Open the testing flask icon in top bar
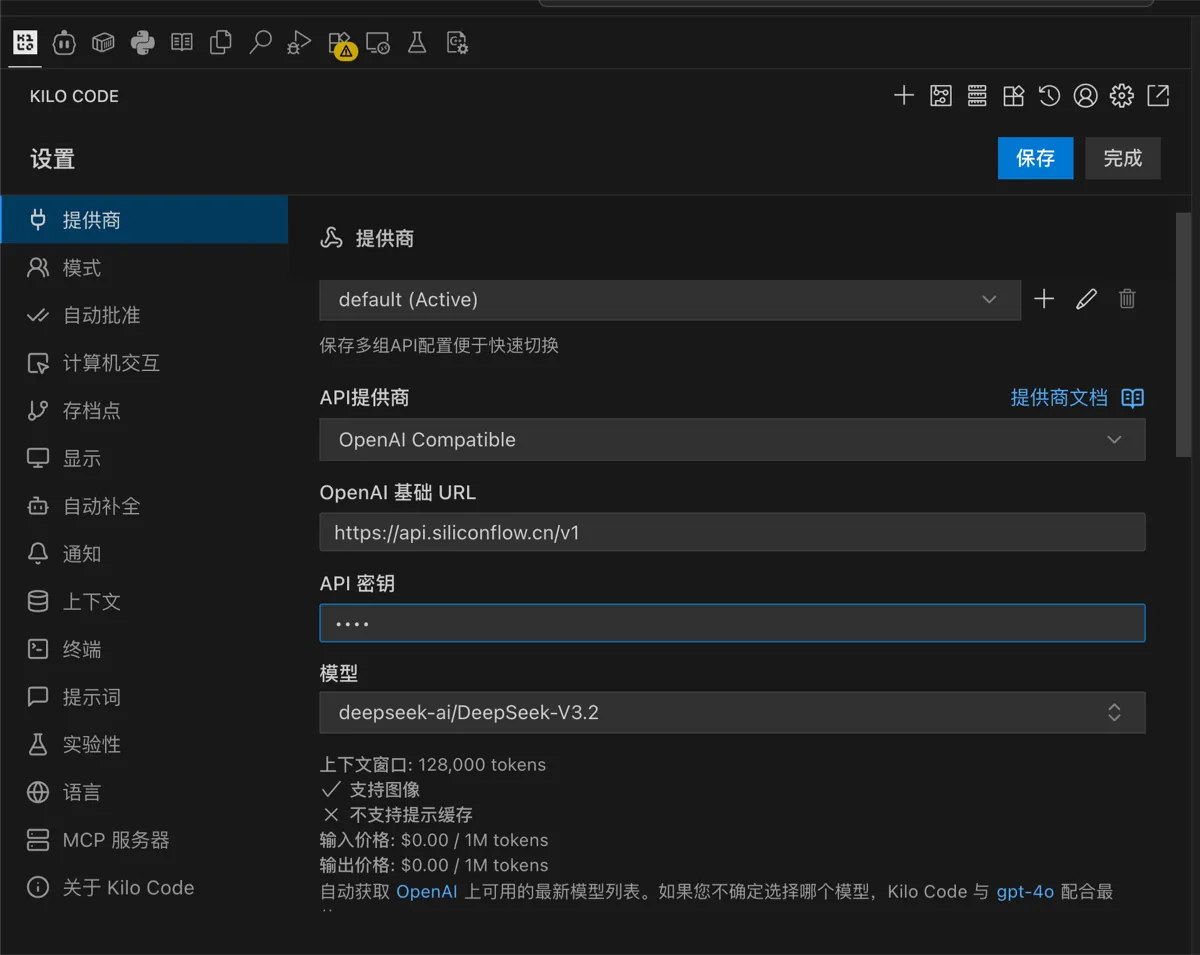This screenshot has height=955, width=1200. (x=417, y=42)
